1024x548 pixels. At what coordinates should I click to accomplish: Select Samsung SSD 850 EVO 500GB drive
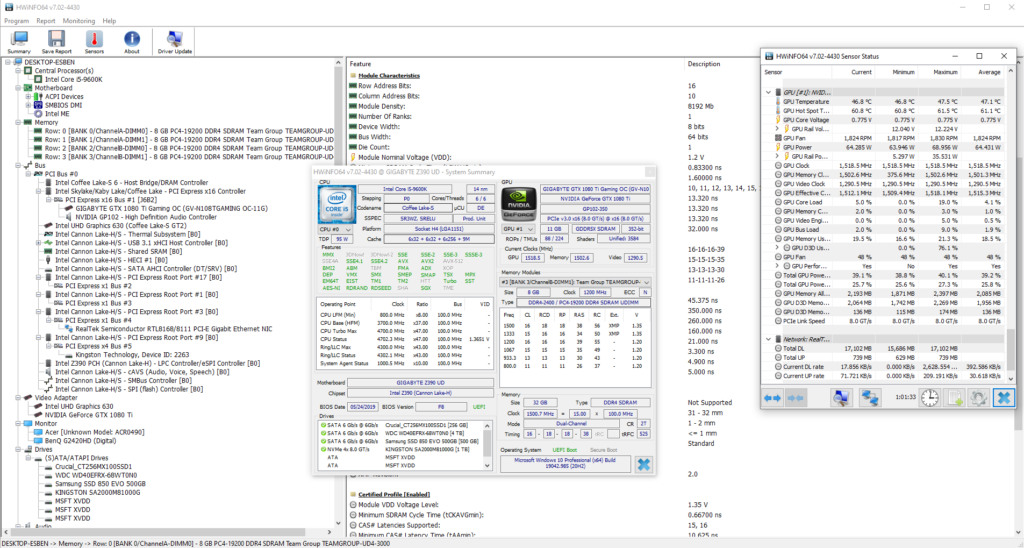100,483
